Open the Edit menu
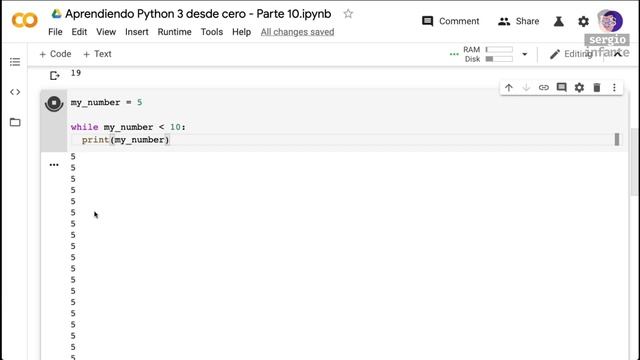640x360 pixels. click(79, 32)
